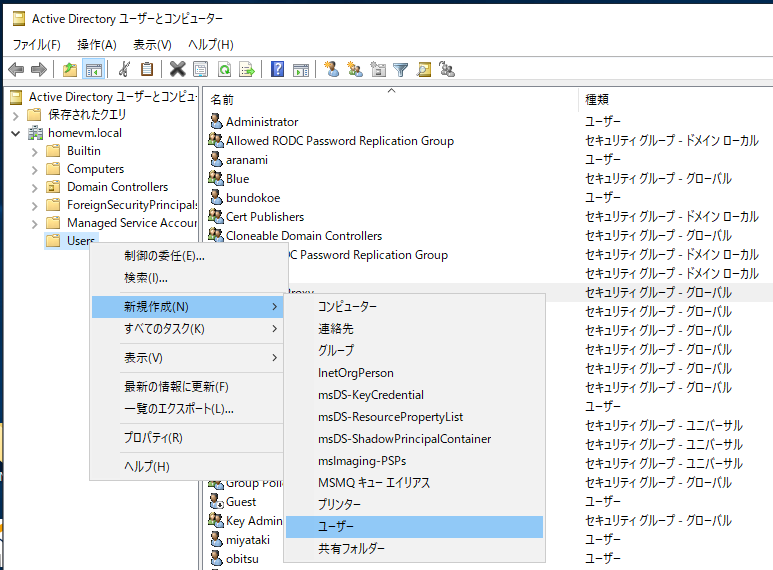
Task: Click the Guest user icon in list
Action: pyautogui.click(x=216, y=501)
